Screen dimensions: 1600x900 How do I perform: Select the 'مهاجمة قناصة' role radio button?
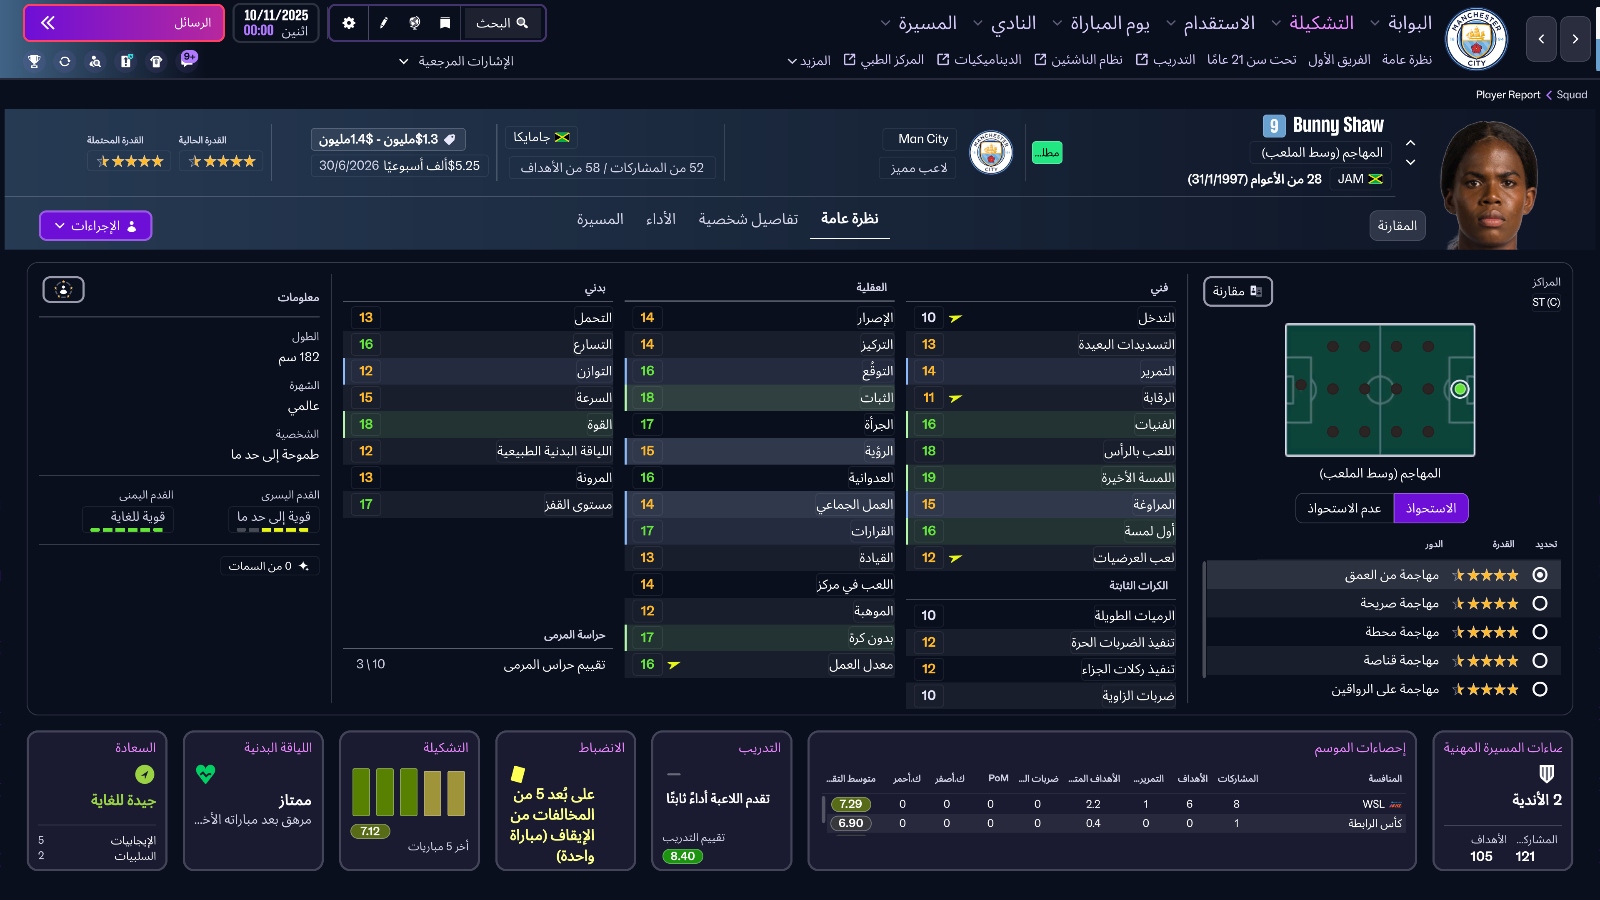(x=1540, y=660)
